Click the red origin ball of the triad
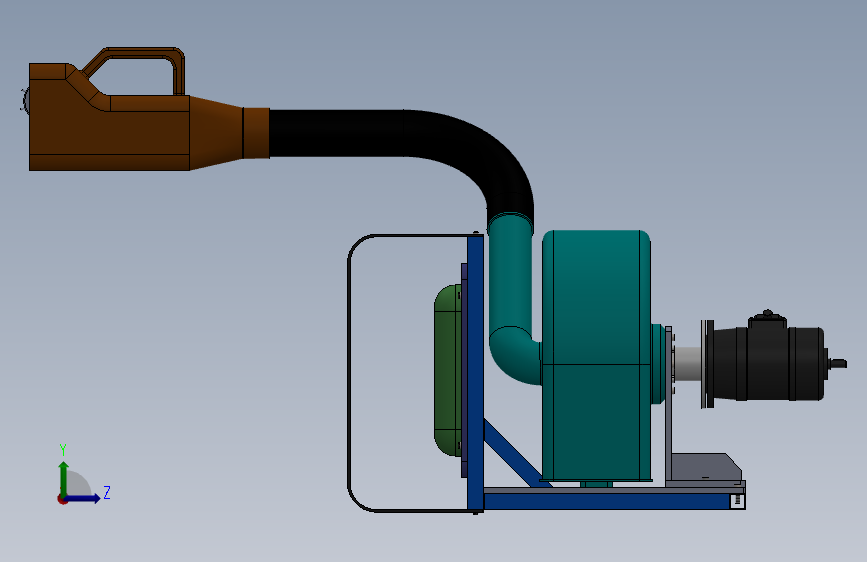The image size is (867, 562). 62,499
